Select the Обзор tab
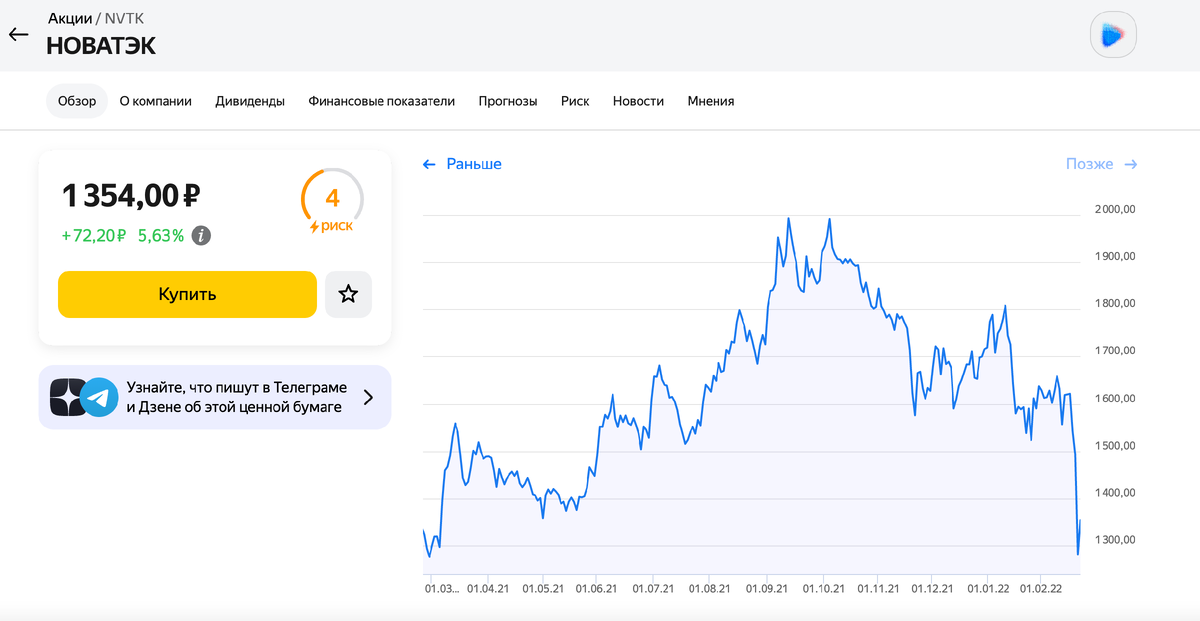Viewport: 1200px width, 621px height. click(x=77, y=101)
